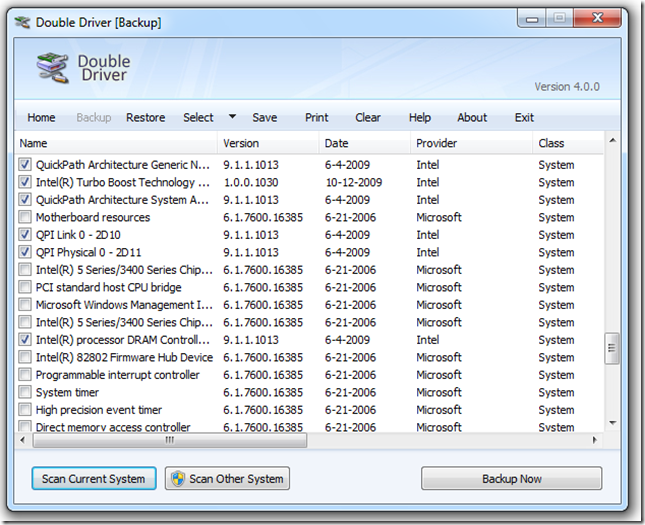The height and width of the screenshot is (525, 645).
Task: Click Microsoft provider in Motherboard resources row
Action: point(439,217)
